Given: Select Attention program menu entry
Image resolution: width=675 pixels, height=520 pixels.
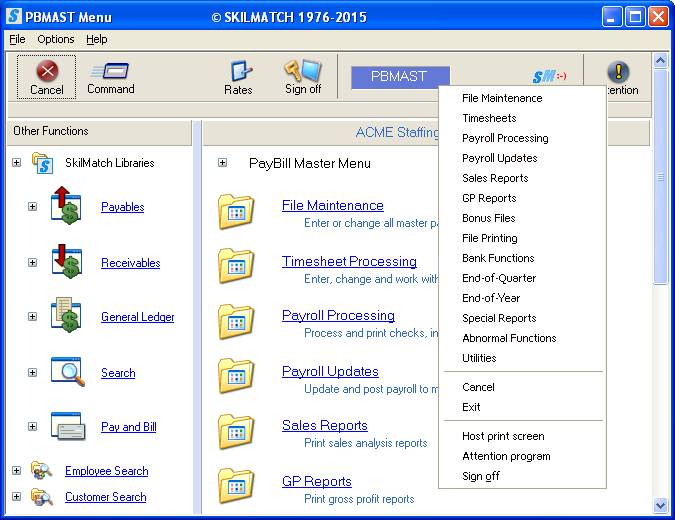Looking at the screenshot, I should tap(522, 456).
